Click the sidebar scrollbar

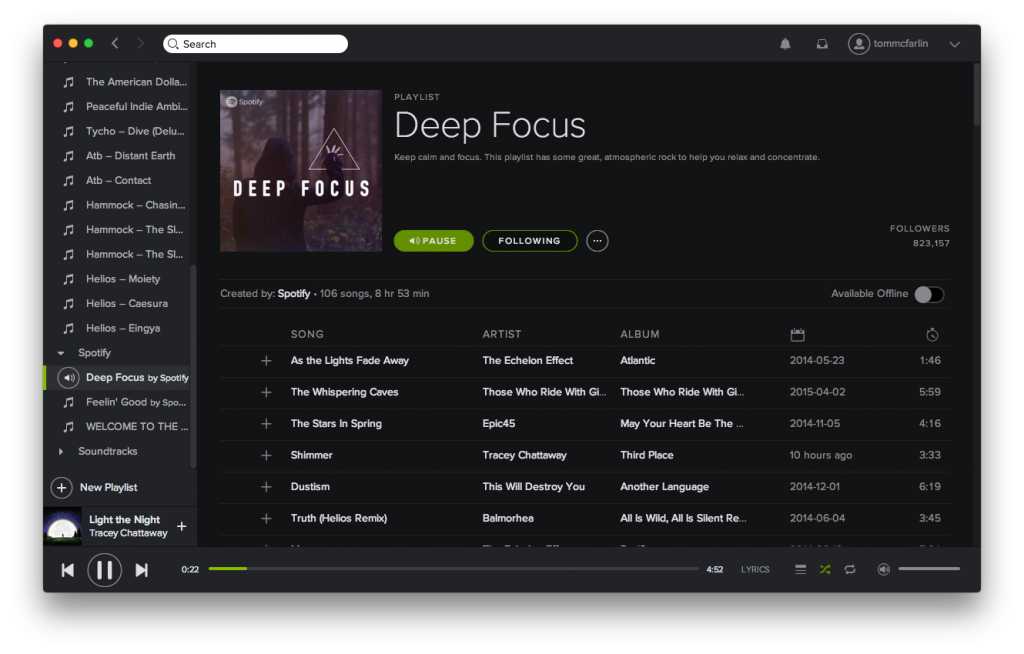[x=193, y=366]
